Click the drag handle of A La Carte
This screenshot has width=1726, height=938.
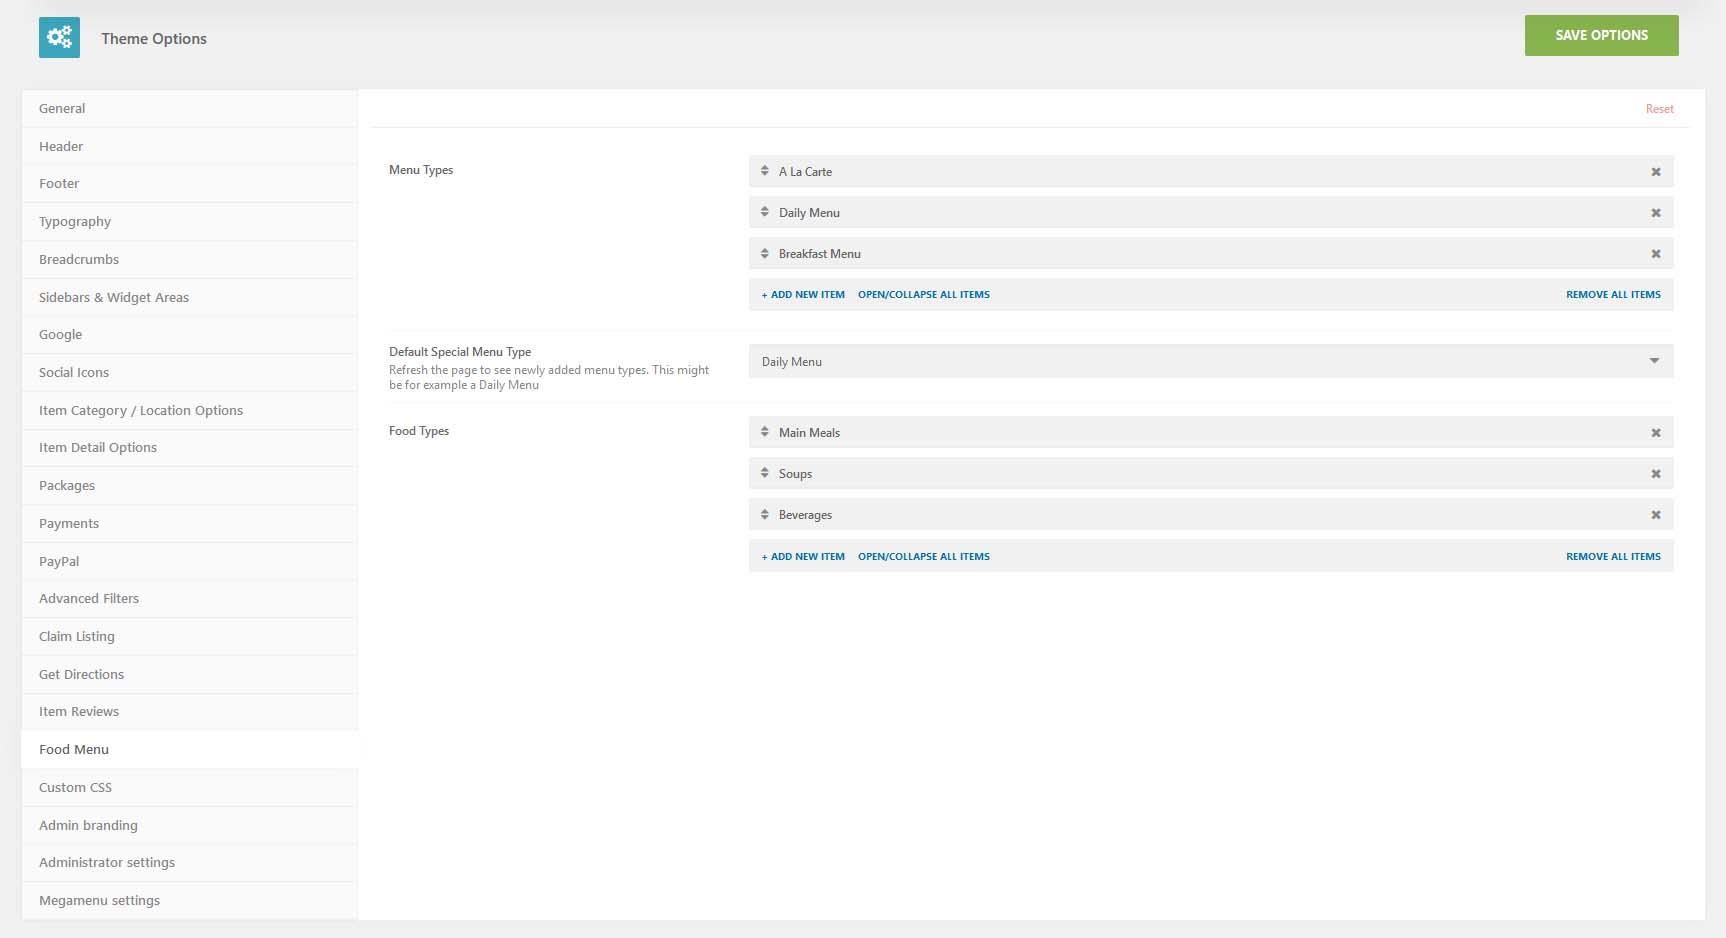tap(765, 171)
